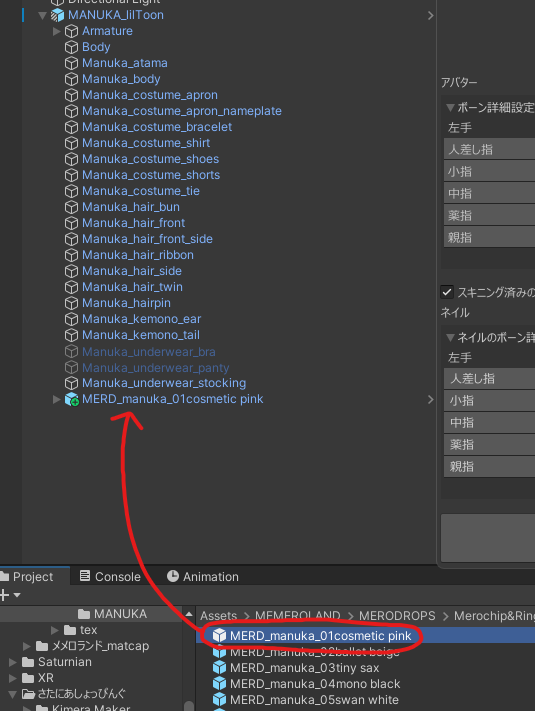Image resolution: width=535 pixels, height=711 pixels.
Task: Expand the tex folder
Action: tap(55, 630)
